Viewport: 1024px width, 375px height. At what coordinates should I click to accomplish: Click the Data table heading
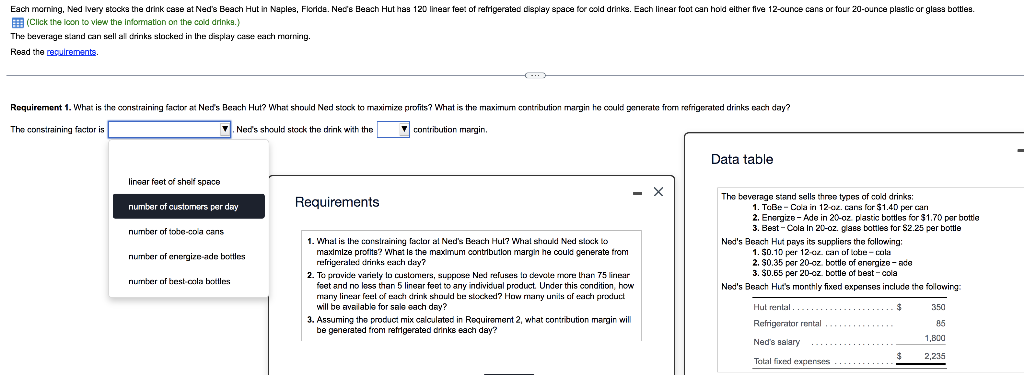coord(741,159)
